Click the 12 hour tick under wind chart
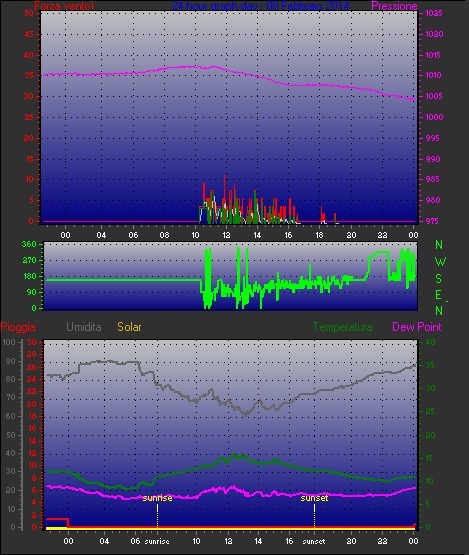469x555 pixels. point(226,235)
